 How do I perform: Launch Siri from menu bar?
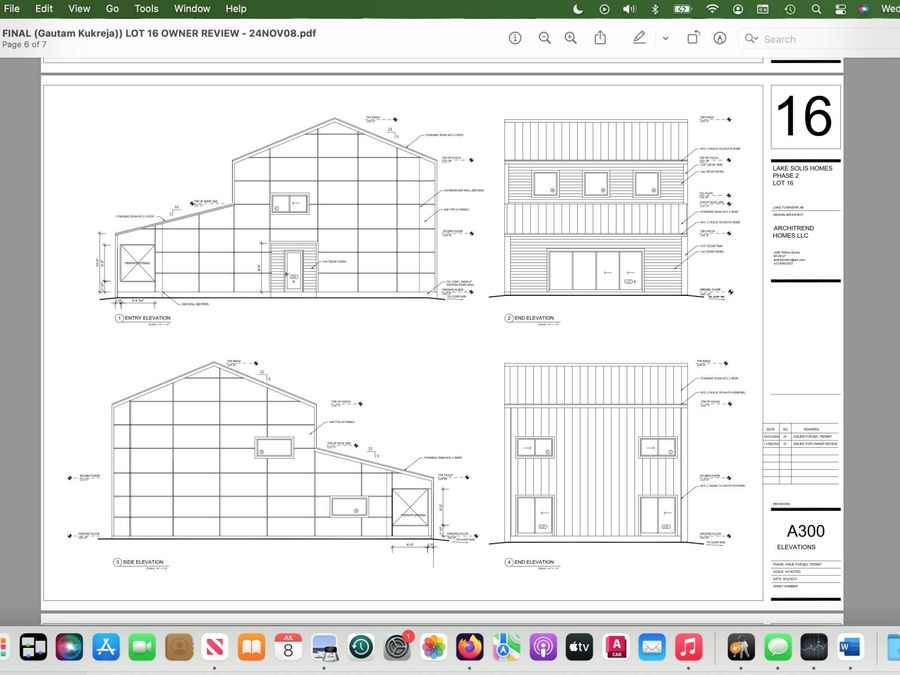[x=863, y=9]
